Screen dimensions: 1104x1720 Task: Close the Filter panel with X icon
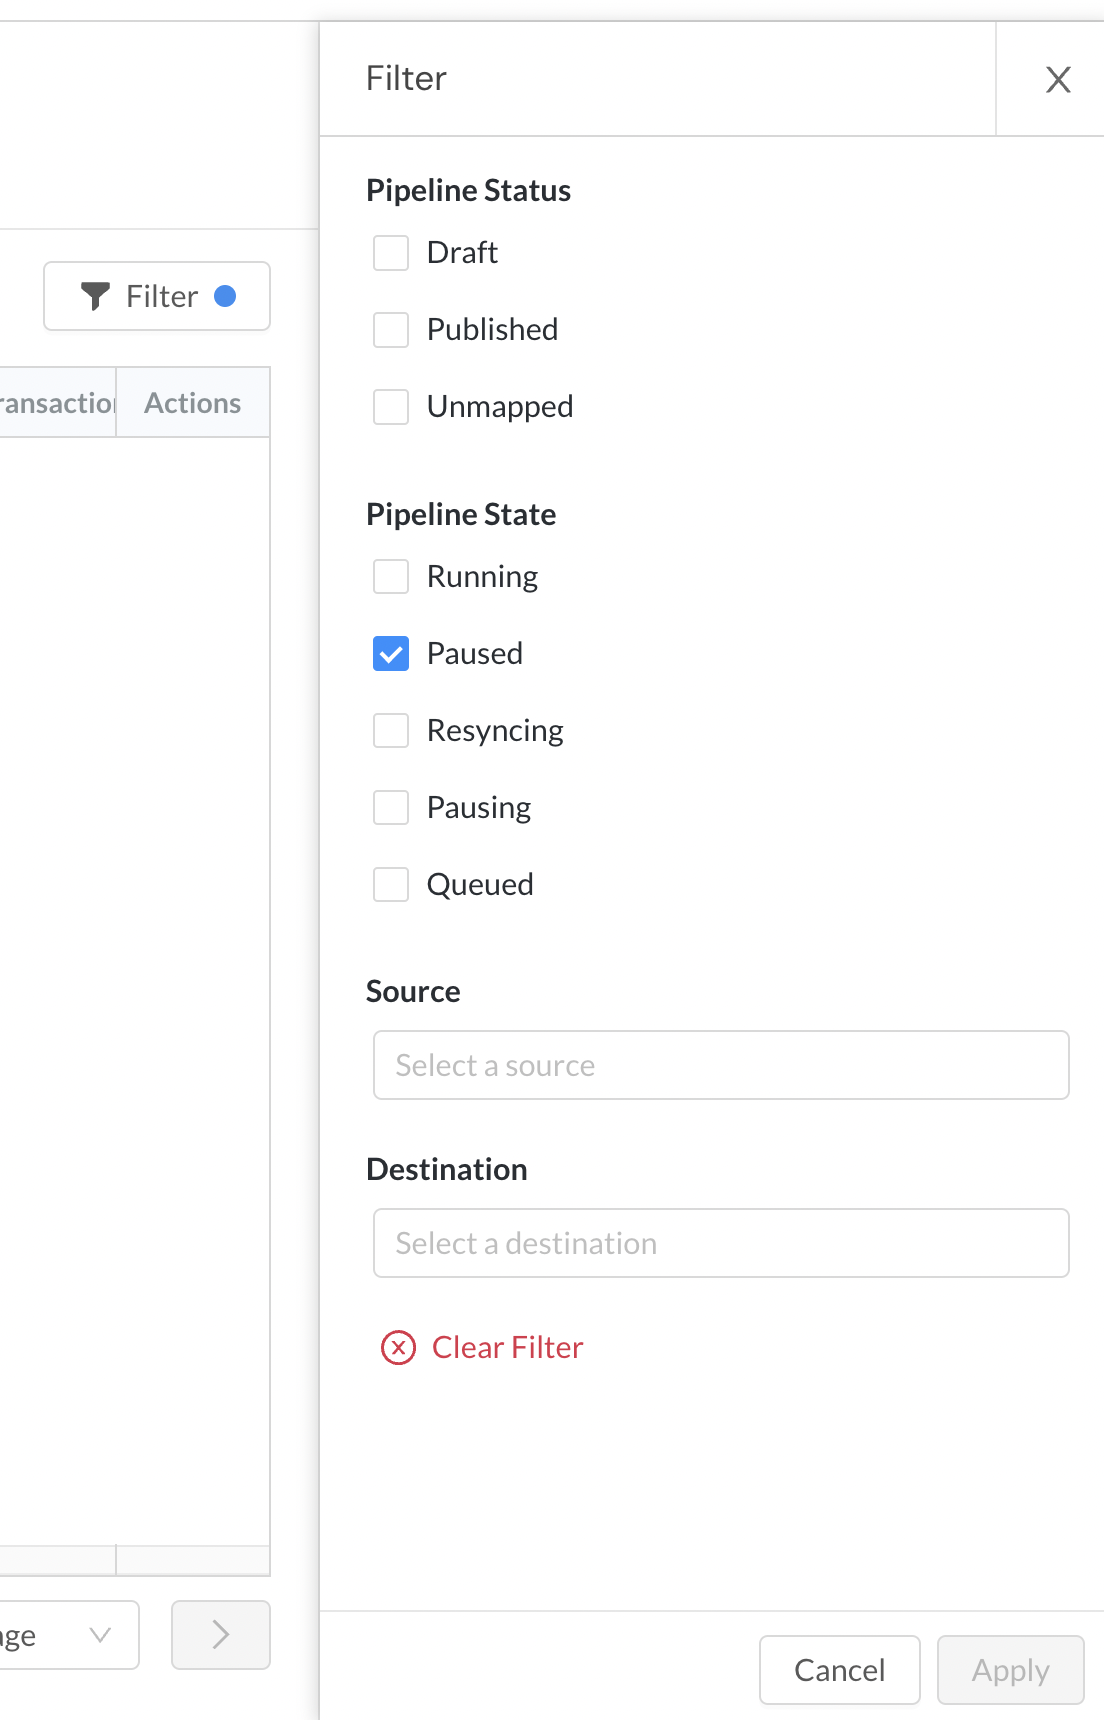pyautogui.click(x=1058, y=79)
